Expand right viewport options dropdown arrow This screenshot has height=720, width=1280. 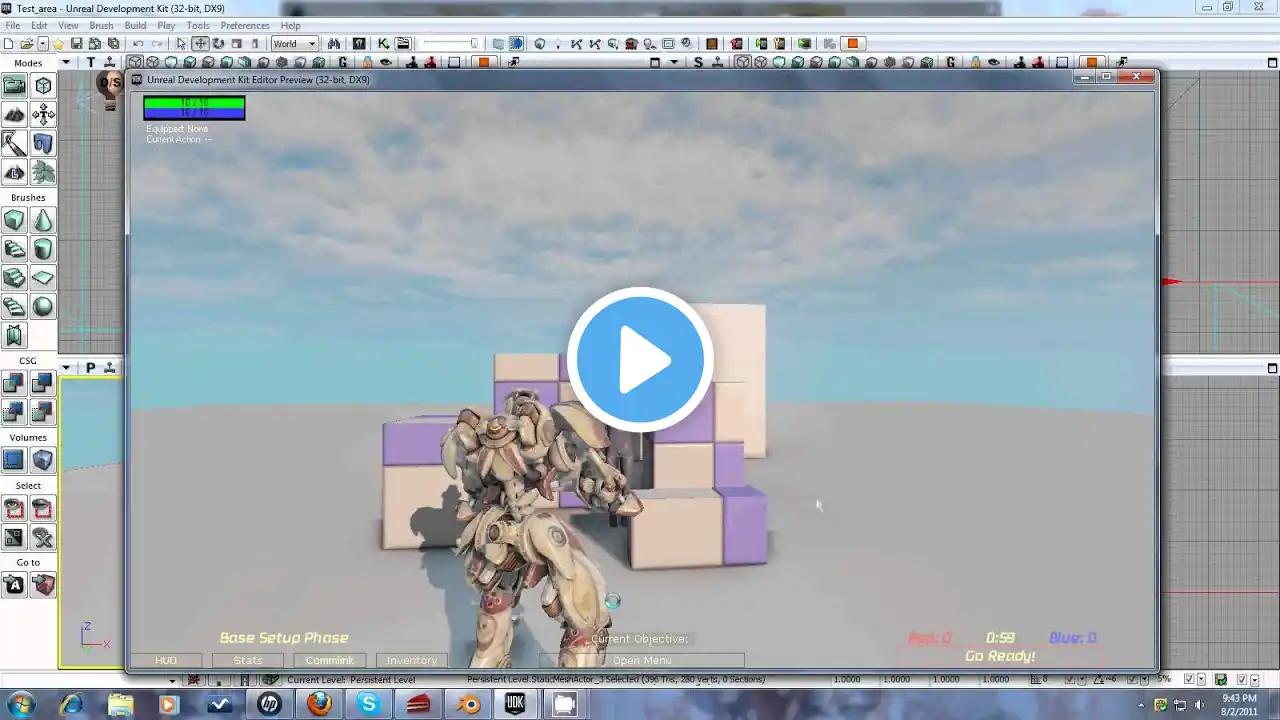(x=674, y=63)
